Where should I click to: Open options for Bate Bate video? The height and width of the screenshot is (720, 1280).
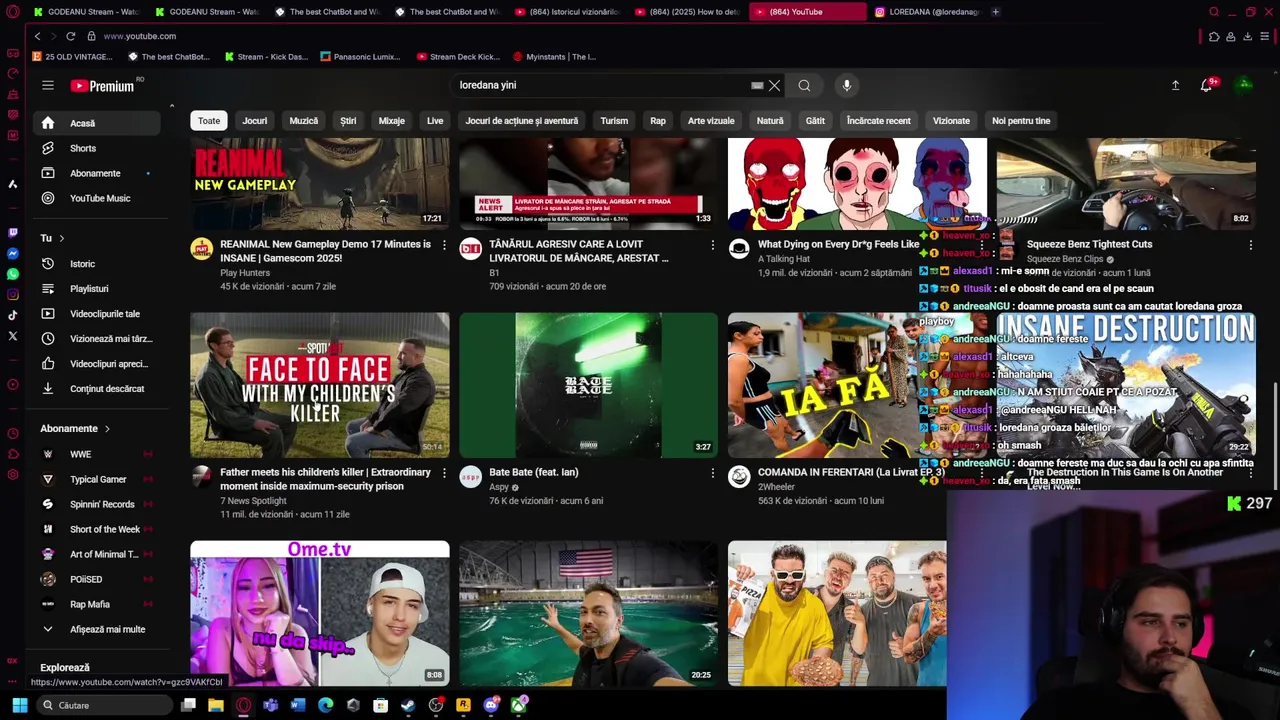point(713,473)
